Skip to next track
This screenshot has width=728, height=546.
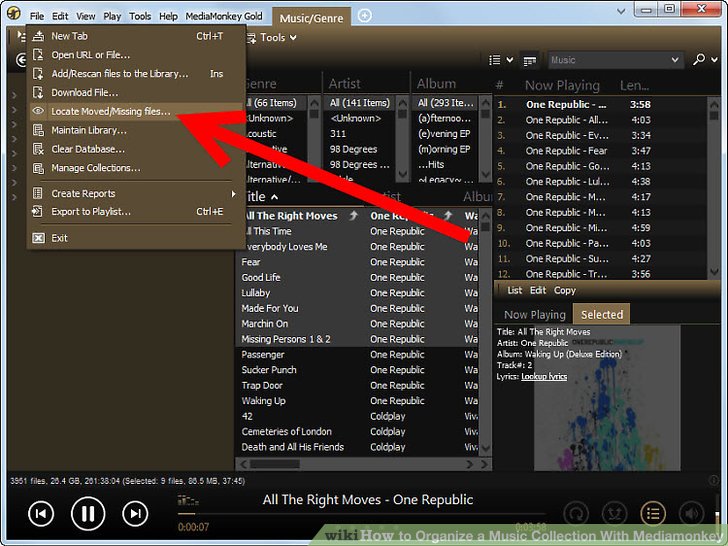coord(135,514)
